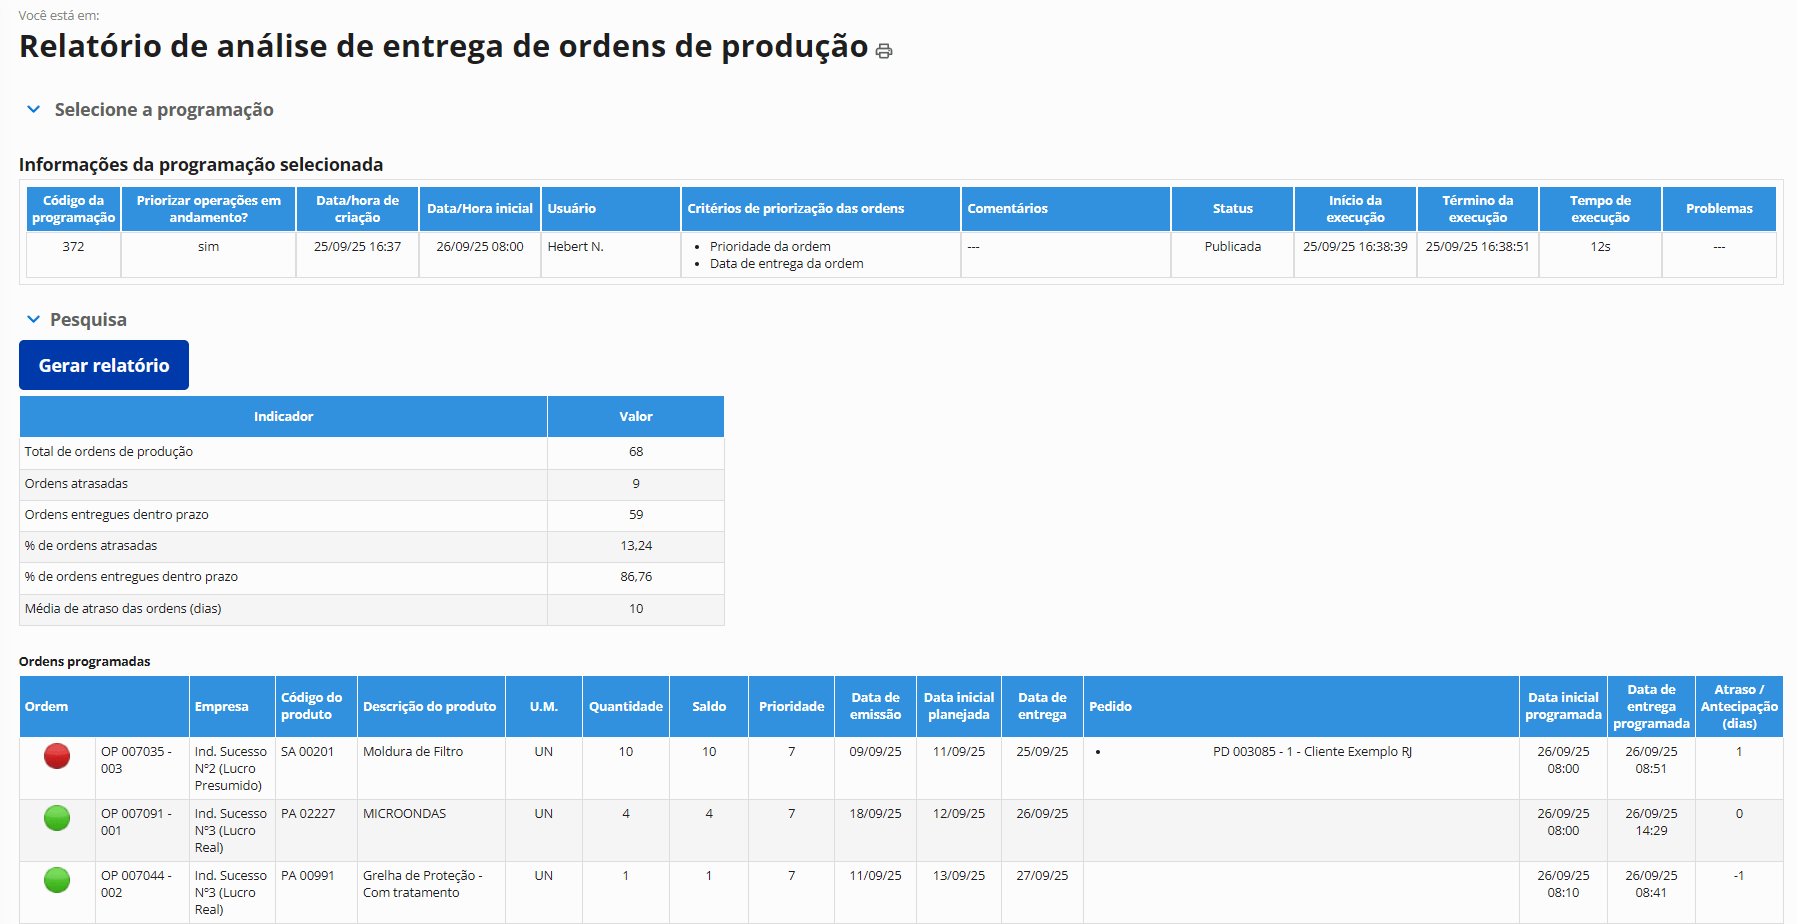The width and height of the screenshot is (1797, 924).
Task: Click the printer icon beside the report title
Action: pyautogui.click(x=884, y=51)
